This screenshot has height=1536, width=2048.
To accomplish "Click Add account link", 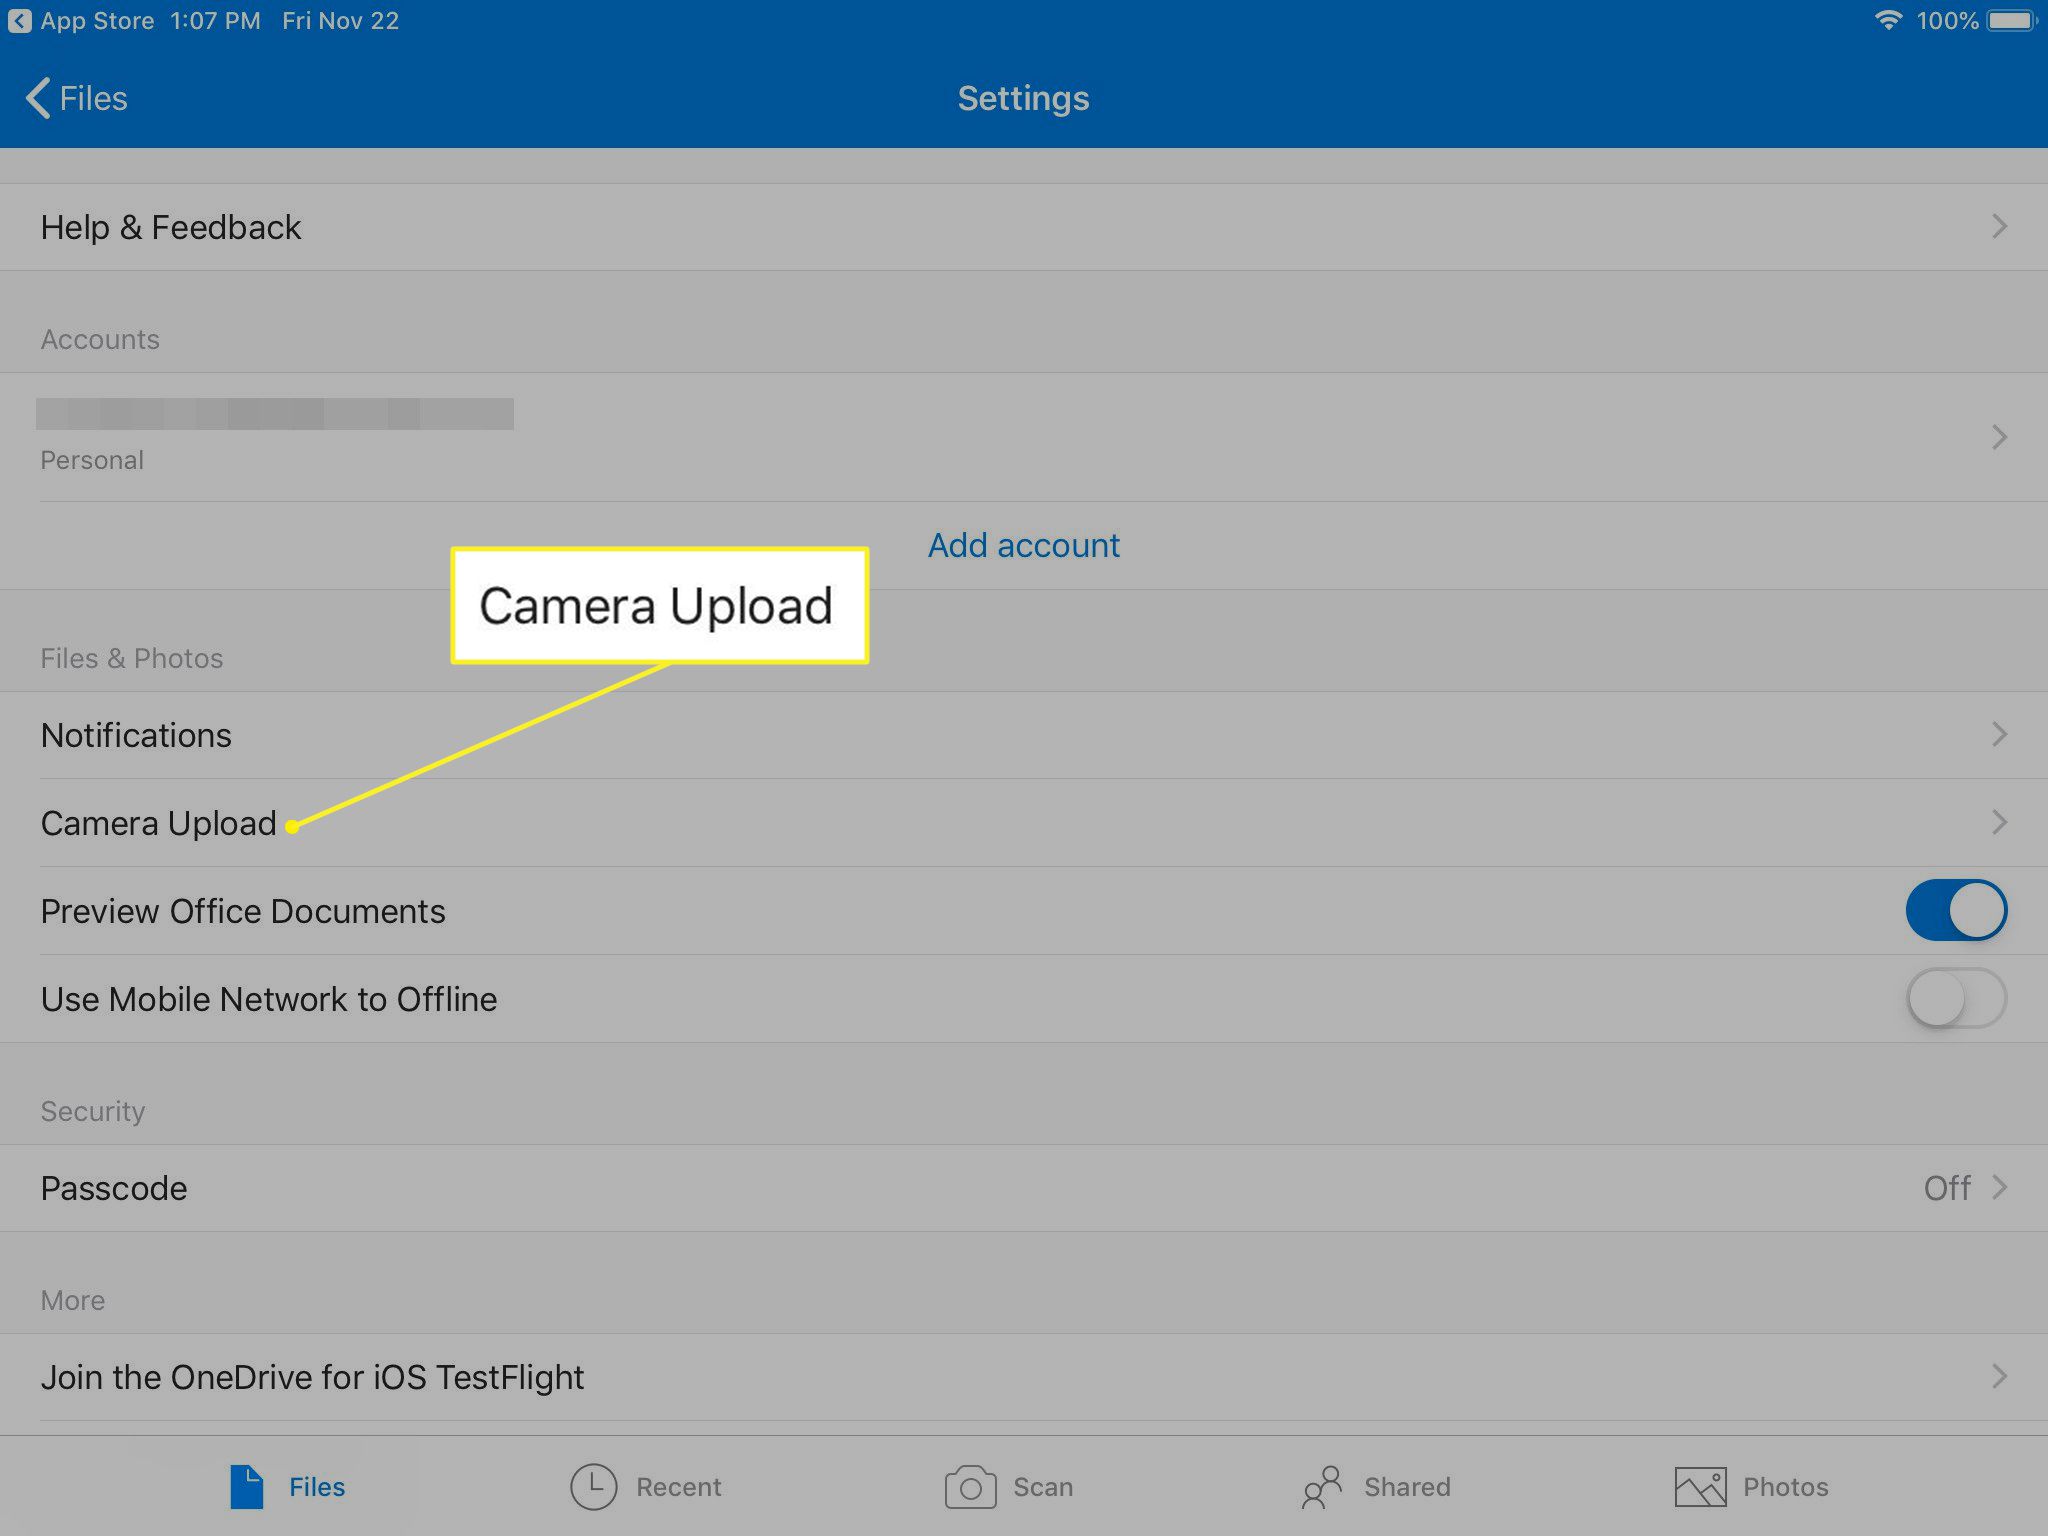I will pyautogui.click(x=1026, y=545).
